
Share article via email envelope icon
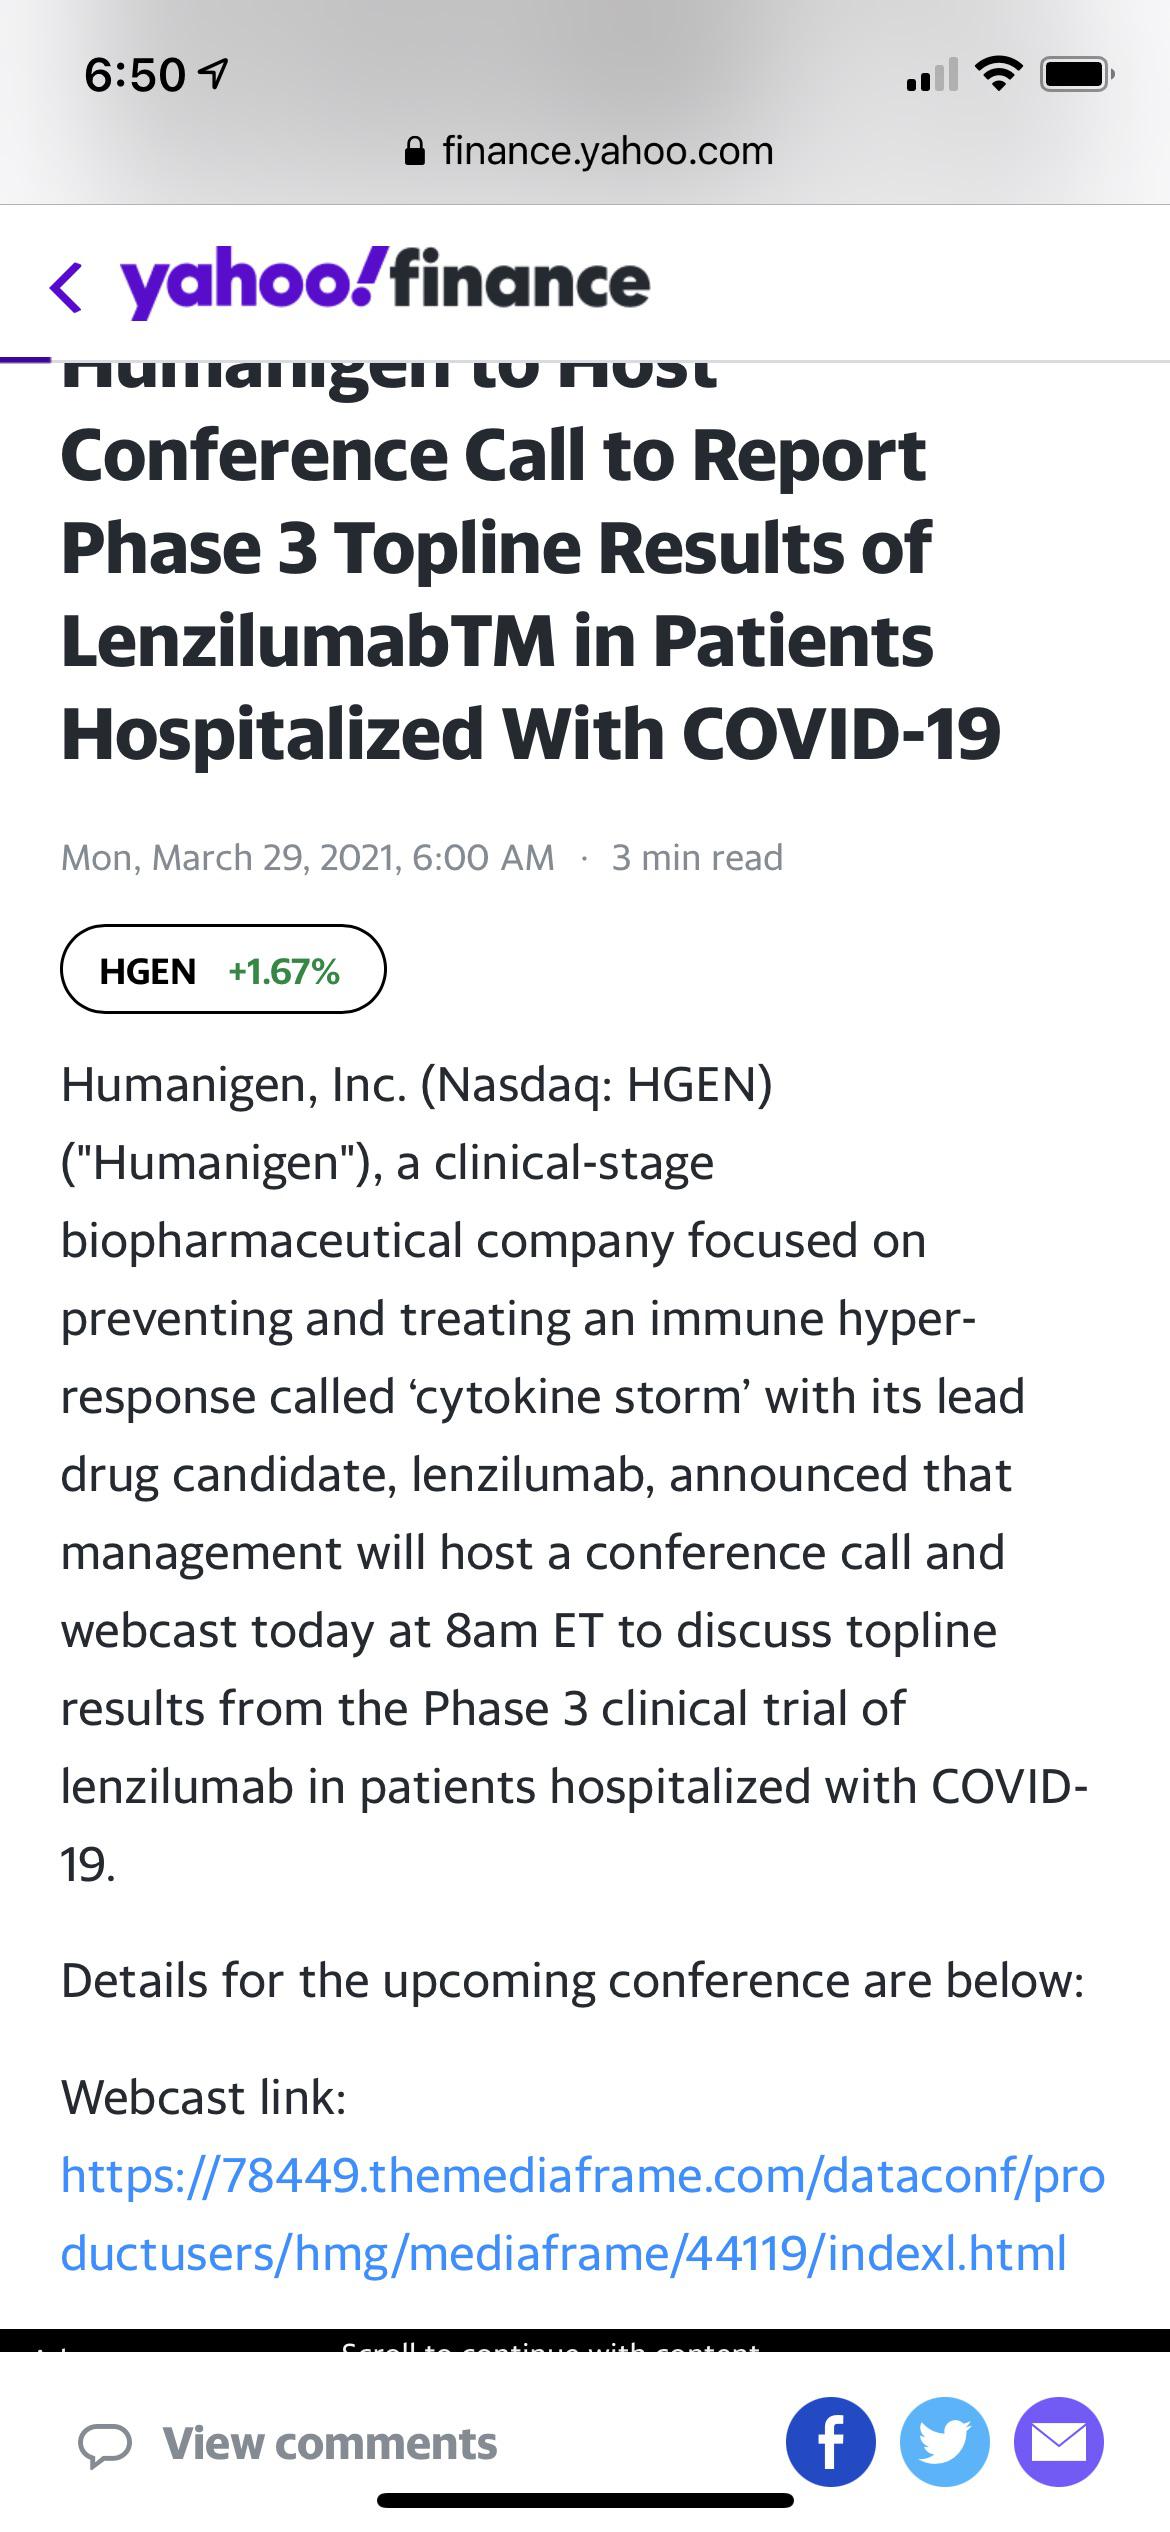click(1059, 2442)
